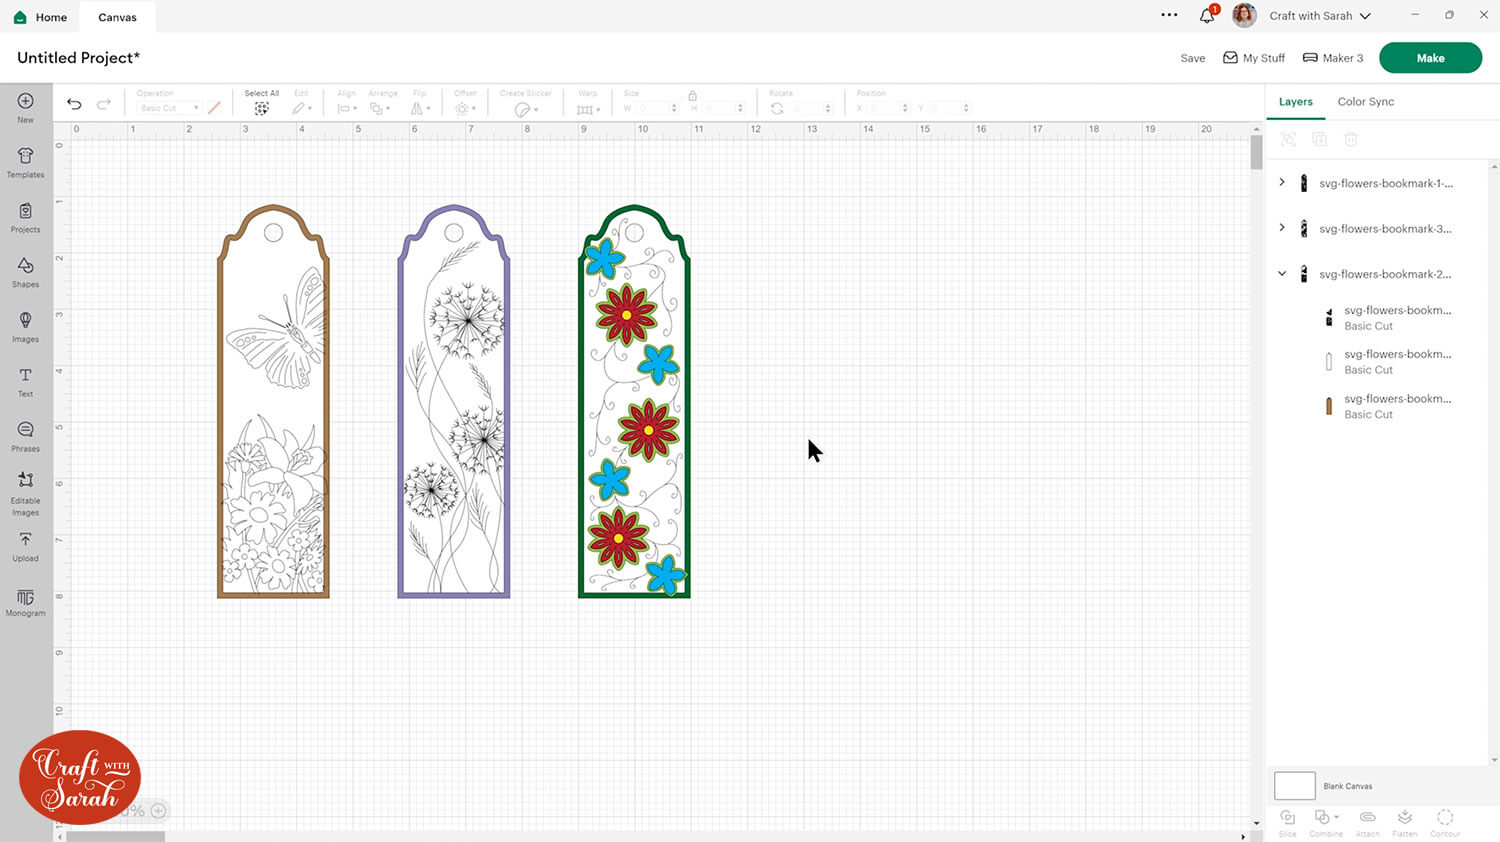The image size is (1500, 842).
Task: Open the Edit dropdown in the toolbar
Action: [x=302, y=108]
